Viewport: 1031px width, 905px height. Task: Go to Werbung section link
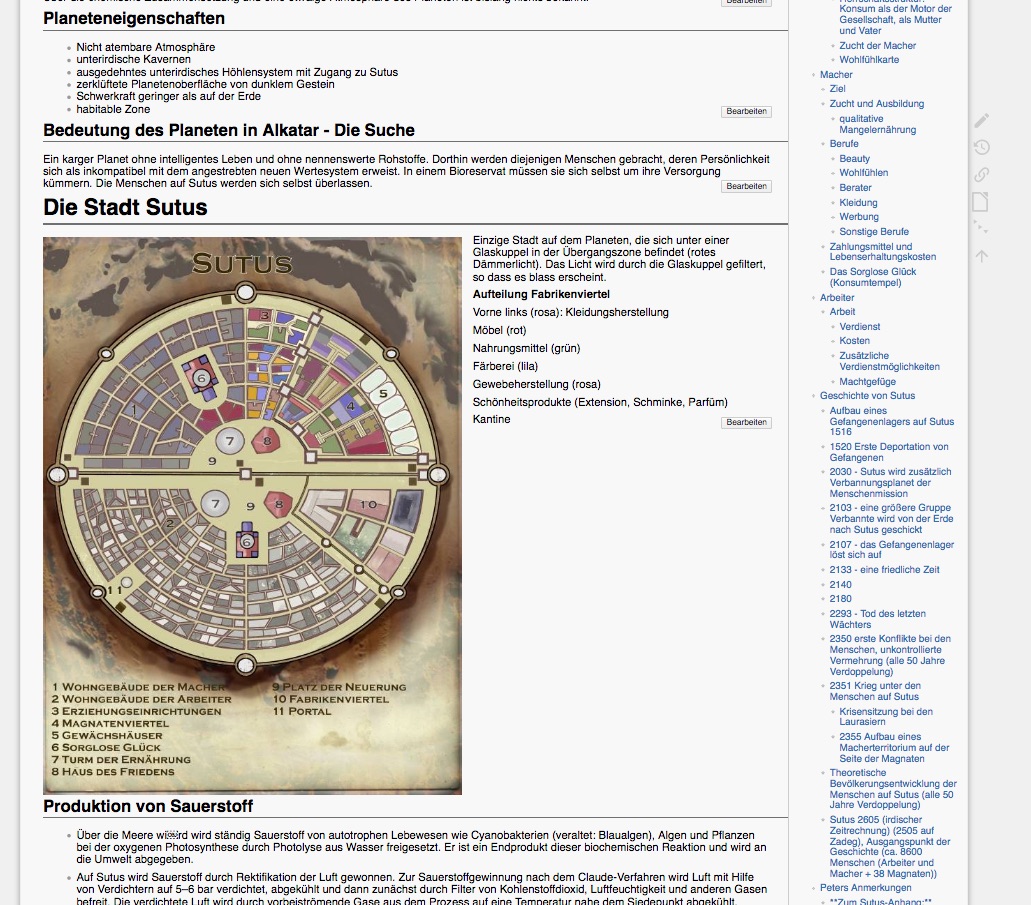click(x=859, y=216)
